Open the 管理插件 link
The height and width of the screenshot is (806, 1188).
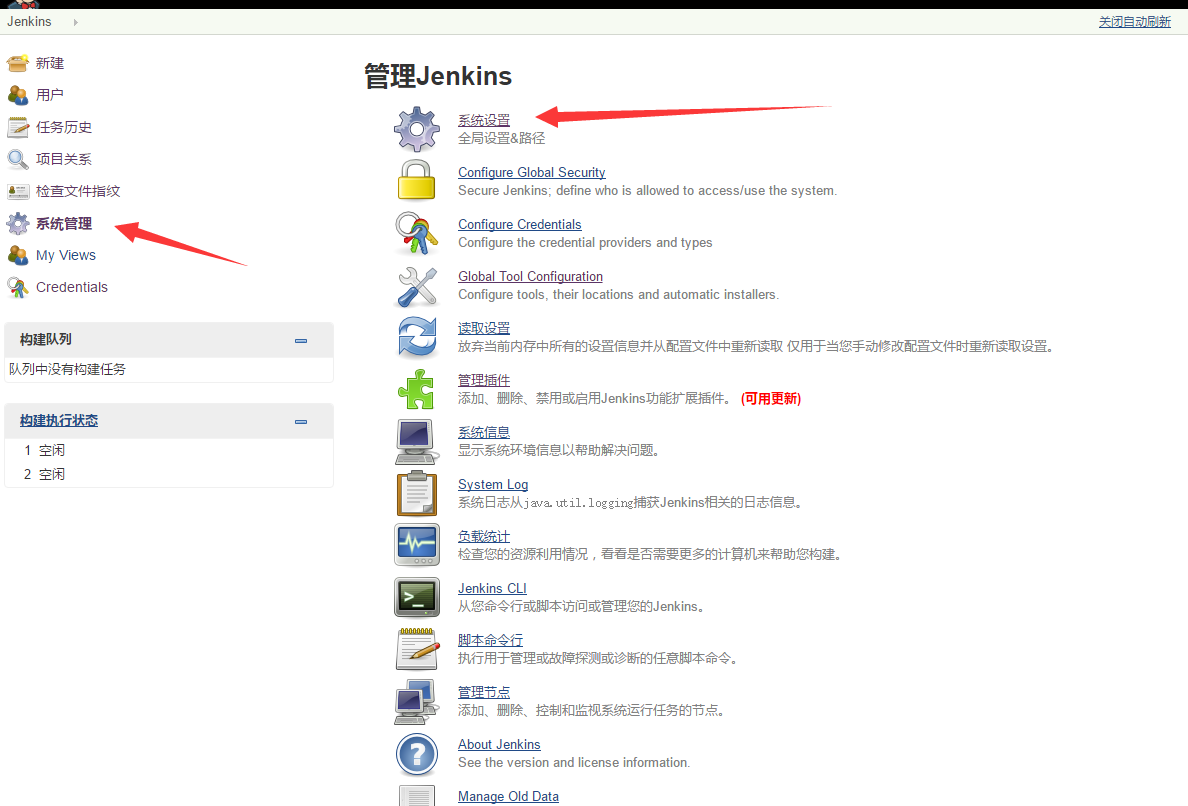point(484,380)
